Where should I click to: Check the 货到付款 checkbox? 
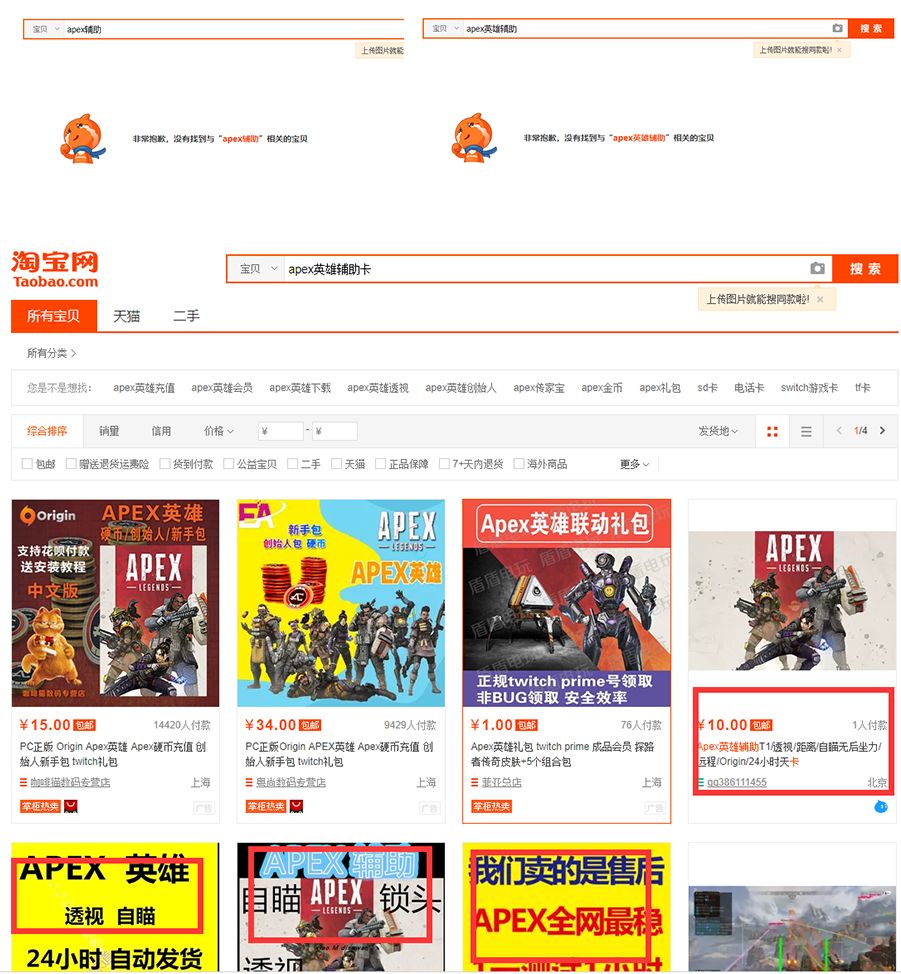coord(165,463)
